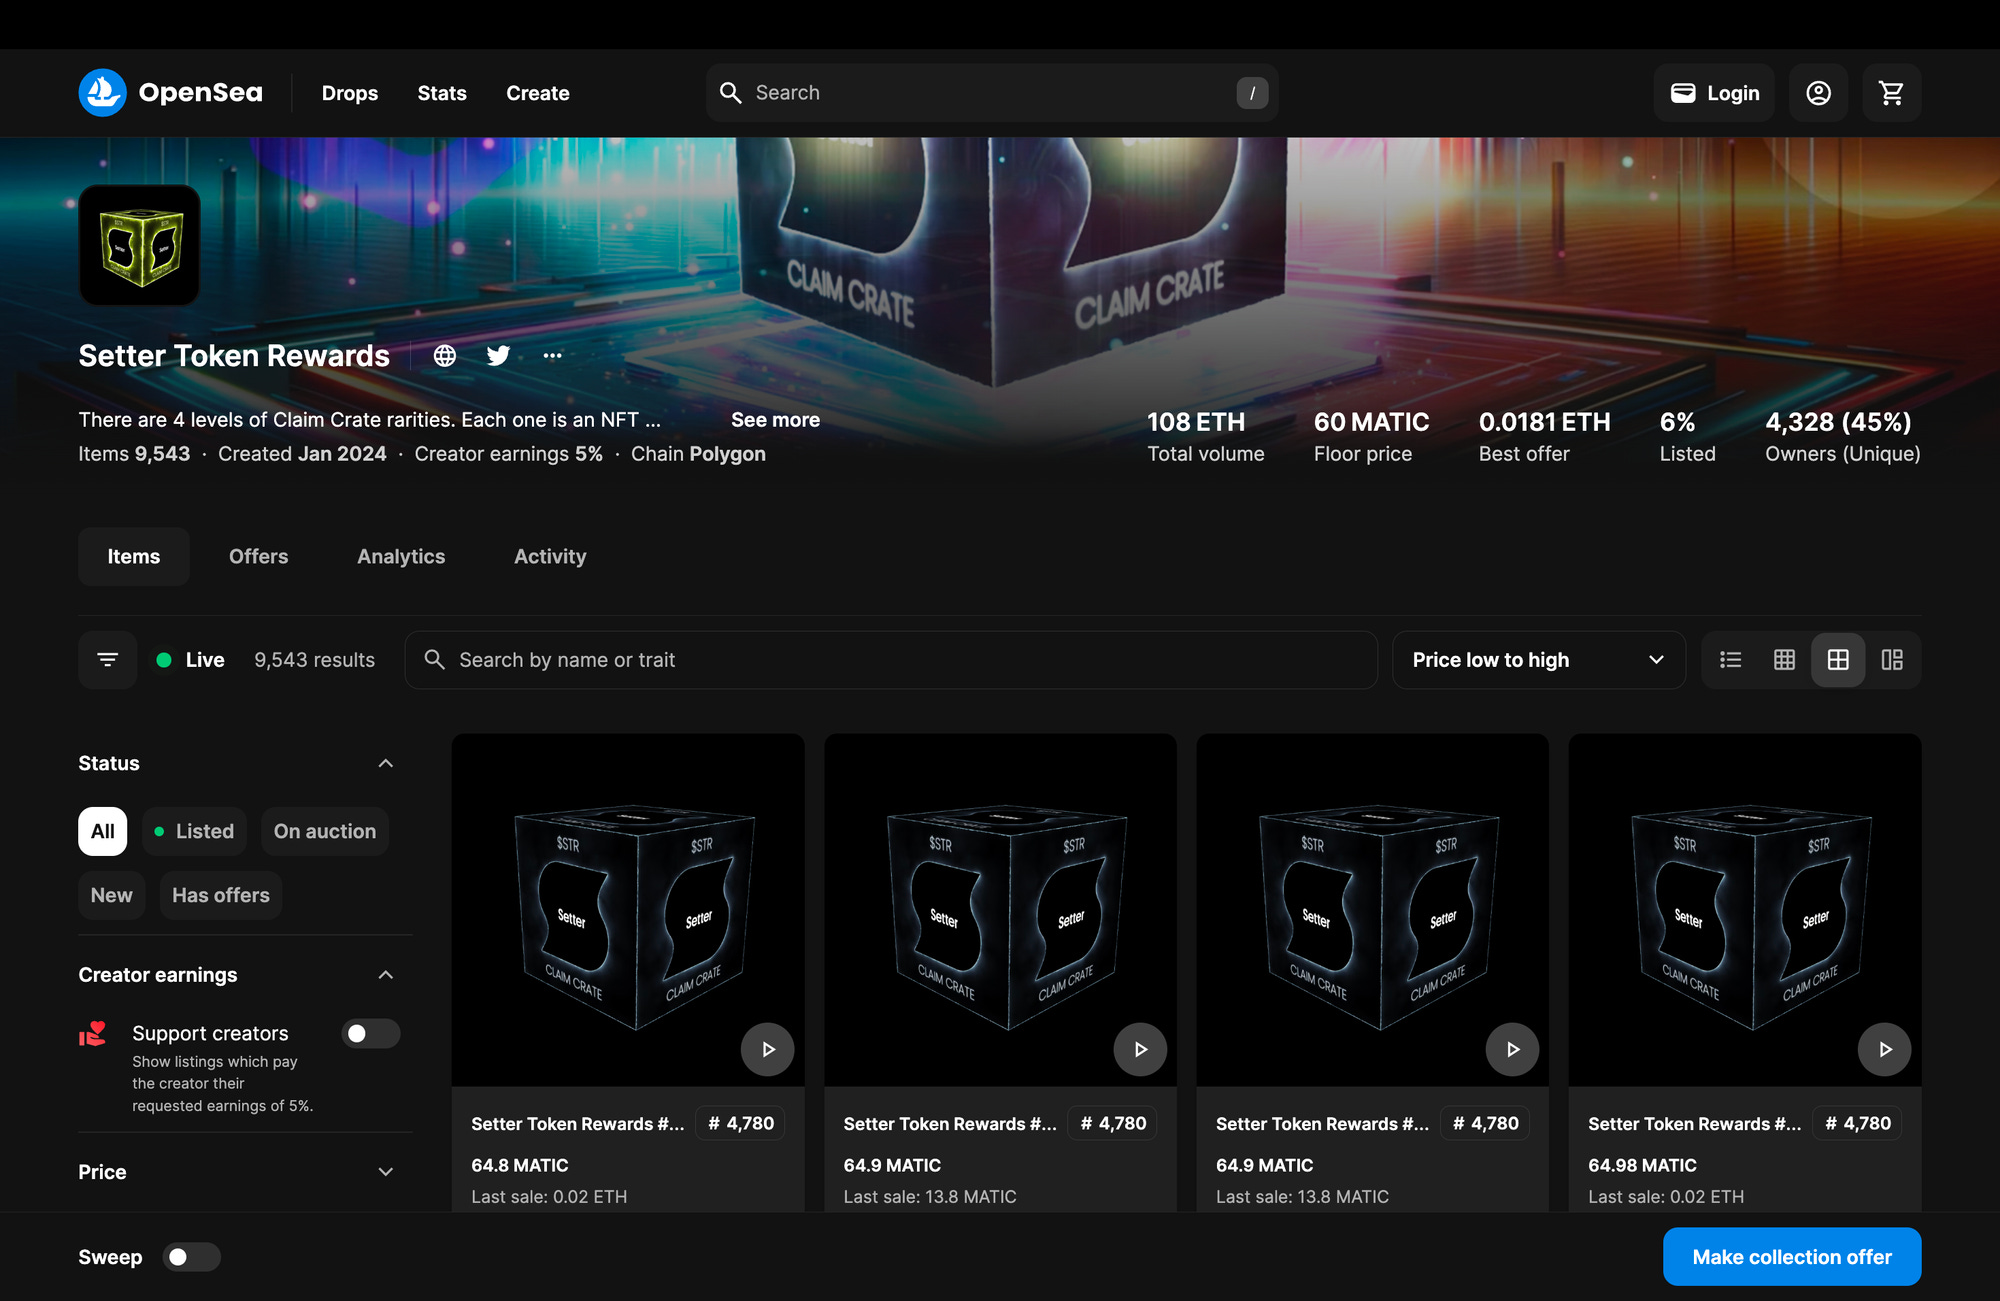
Task: Switch to large grid view icon
Action: [x=1838, y=660]
